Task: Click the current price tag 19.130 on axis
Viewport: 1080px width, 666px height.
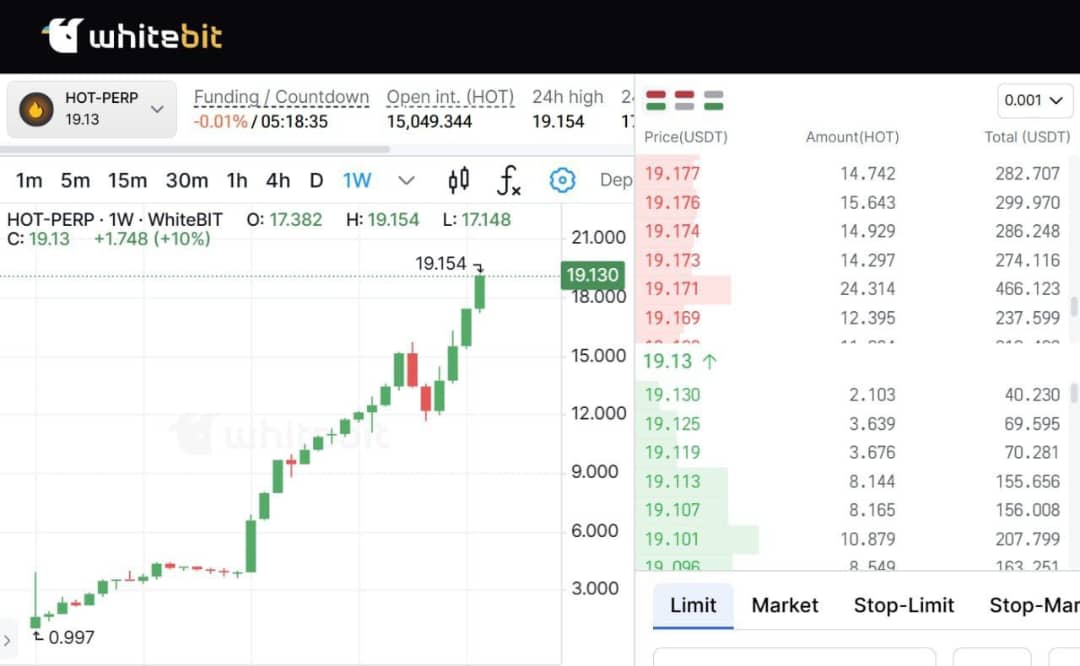Action: coord(592,275)
